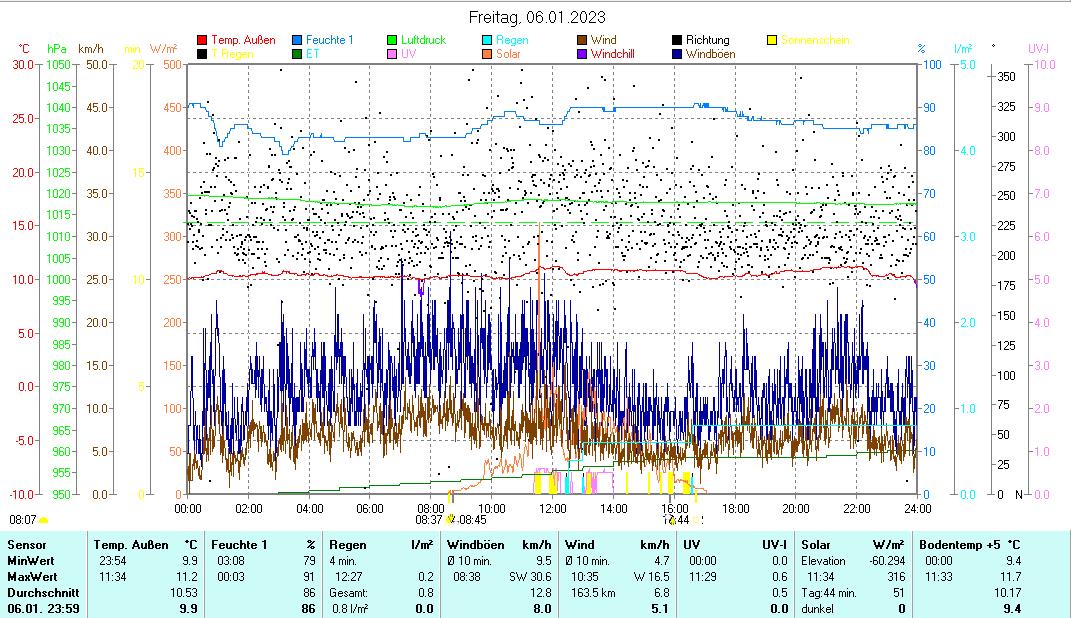The image size is (1071, 618).
Task: Click the 12:00 label on time axis
Action: coord(552,508)
